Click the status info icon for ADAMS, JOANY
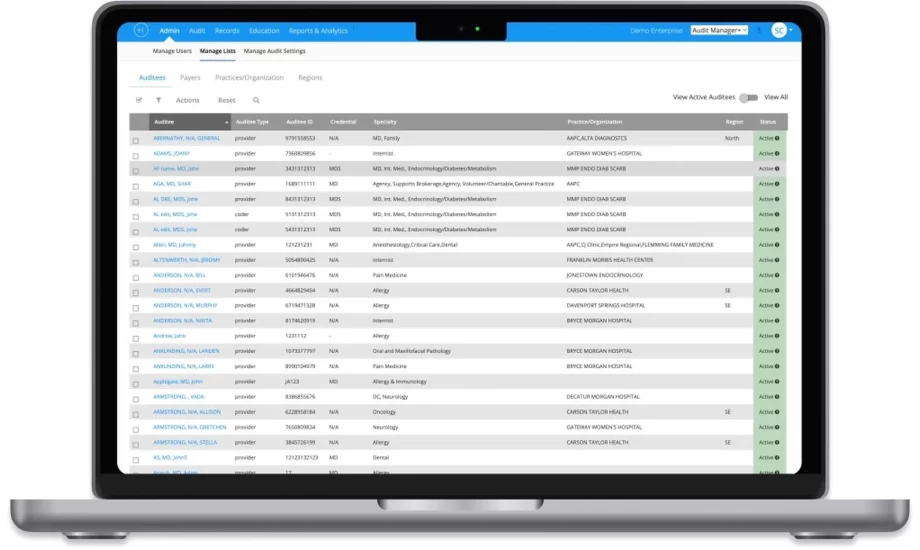920x550 pixels. pos(777,154)
